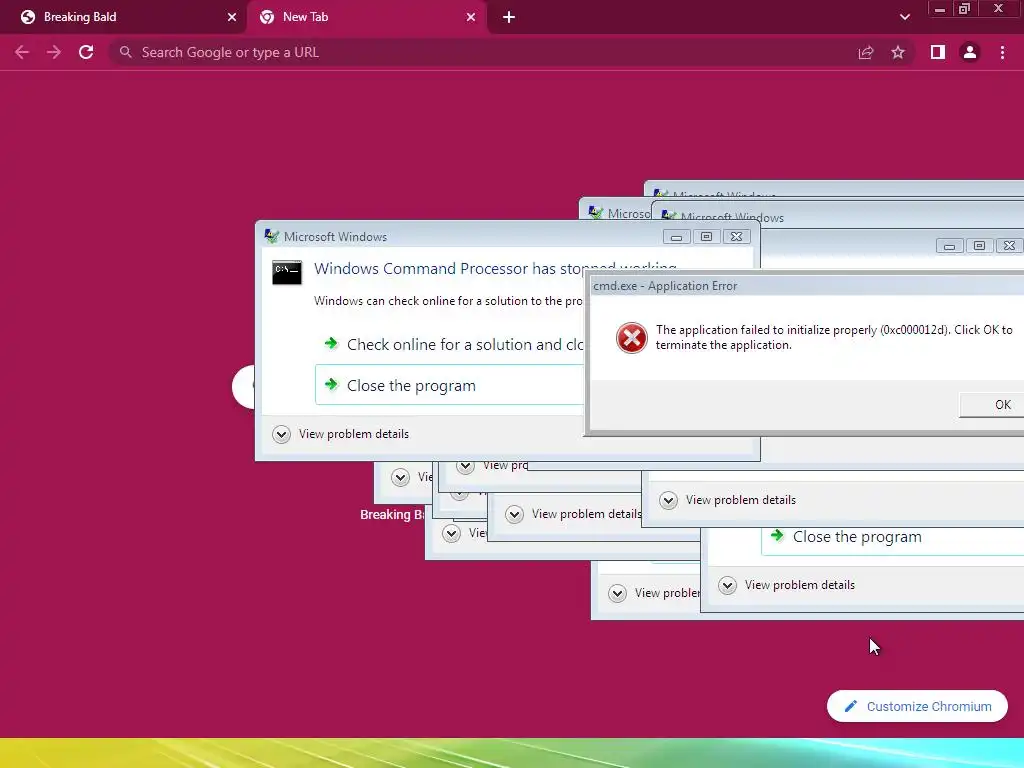
Task: Click the share page icon in address bar
Action: [x=866, y=52]
